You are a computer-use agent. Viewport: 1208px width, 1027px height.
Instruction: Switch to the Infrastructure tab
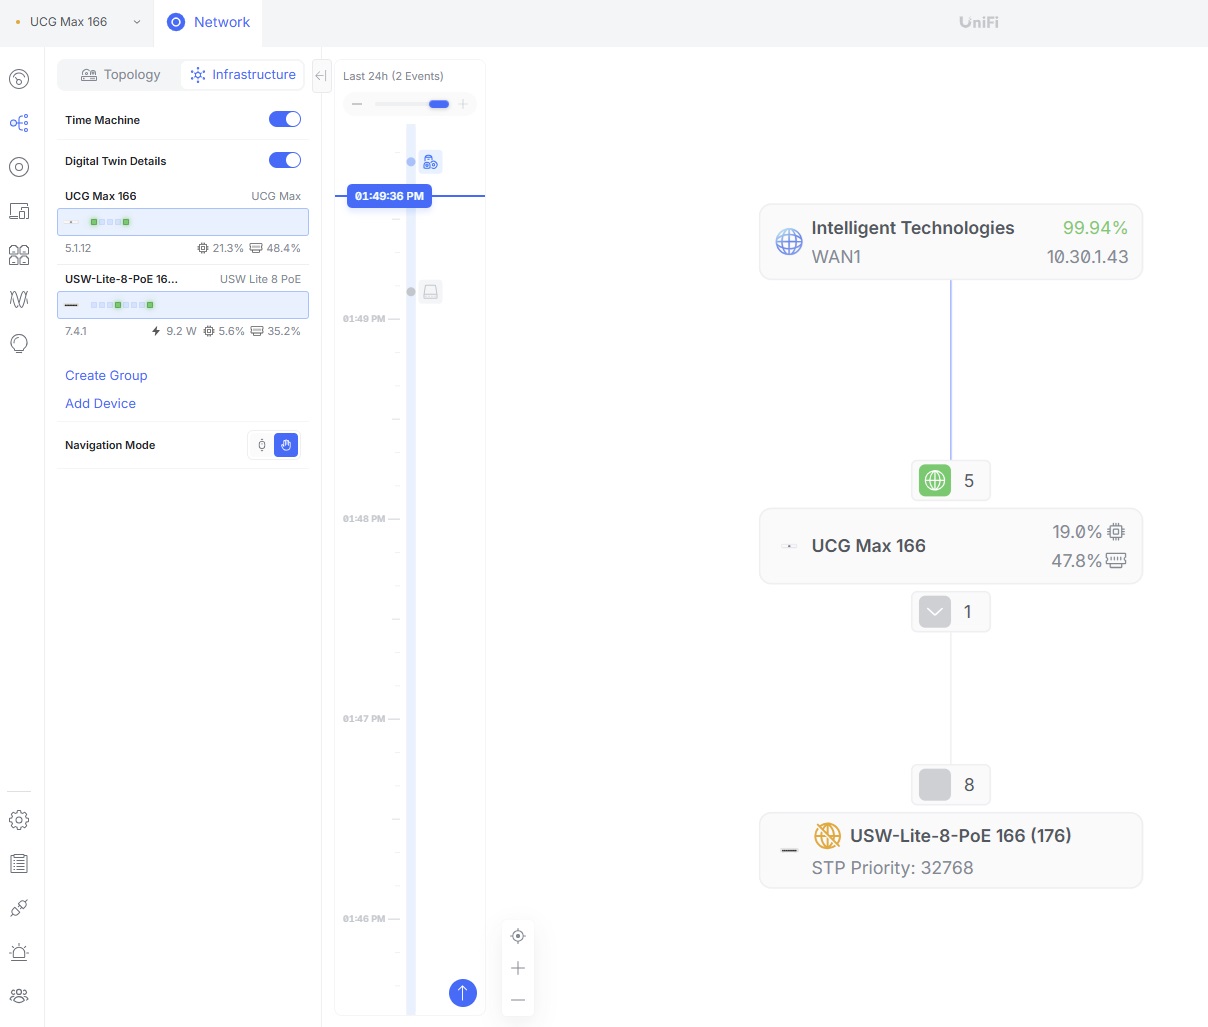coord(243,75)
